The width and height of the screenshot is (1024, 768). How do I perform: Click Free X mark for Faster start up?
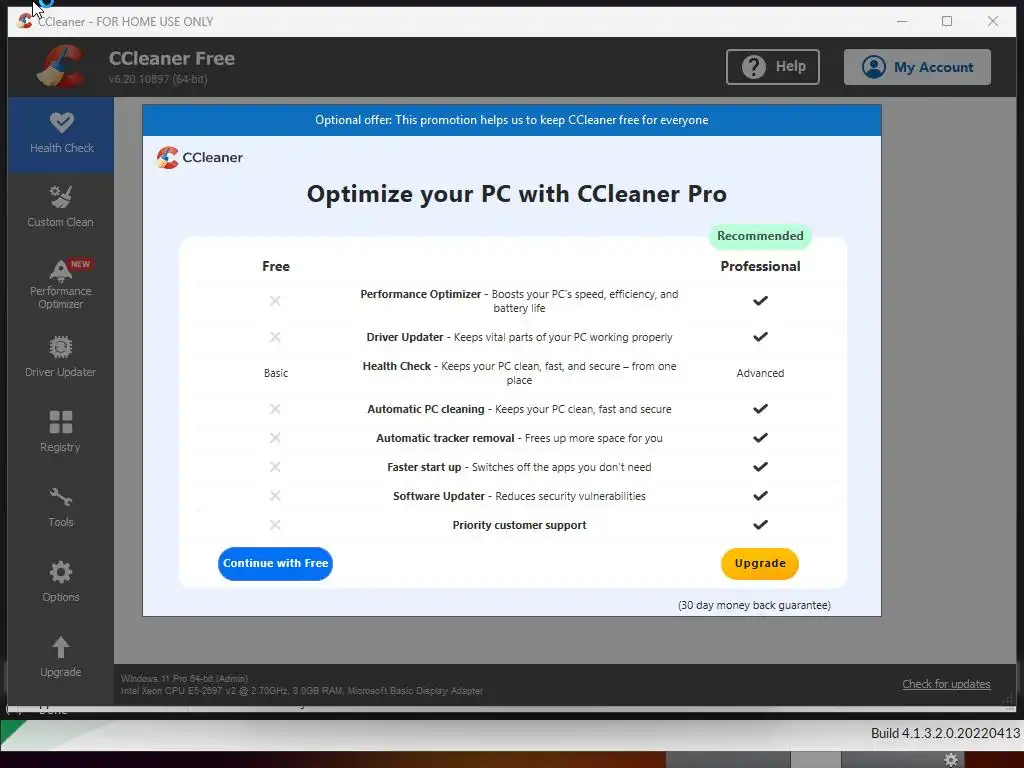tap(275, 467)
